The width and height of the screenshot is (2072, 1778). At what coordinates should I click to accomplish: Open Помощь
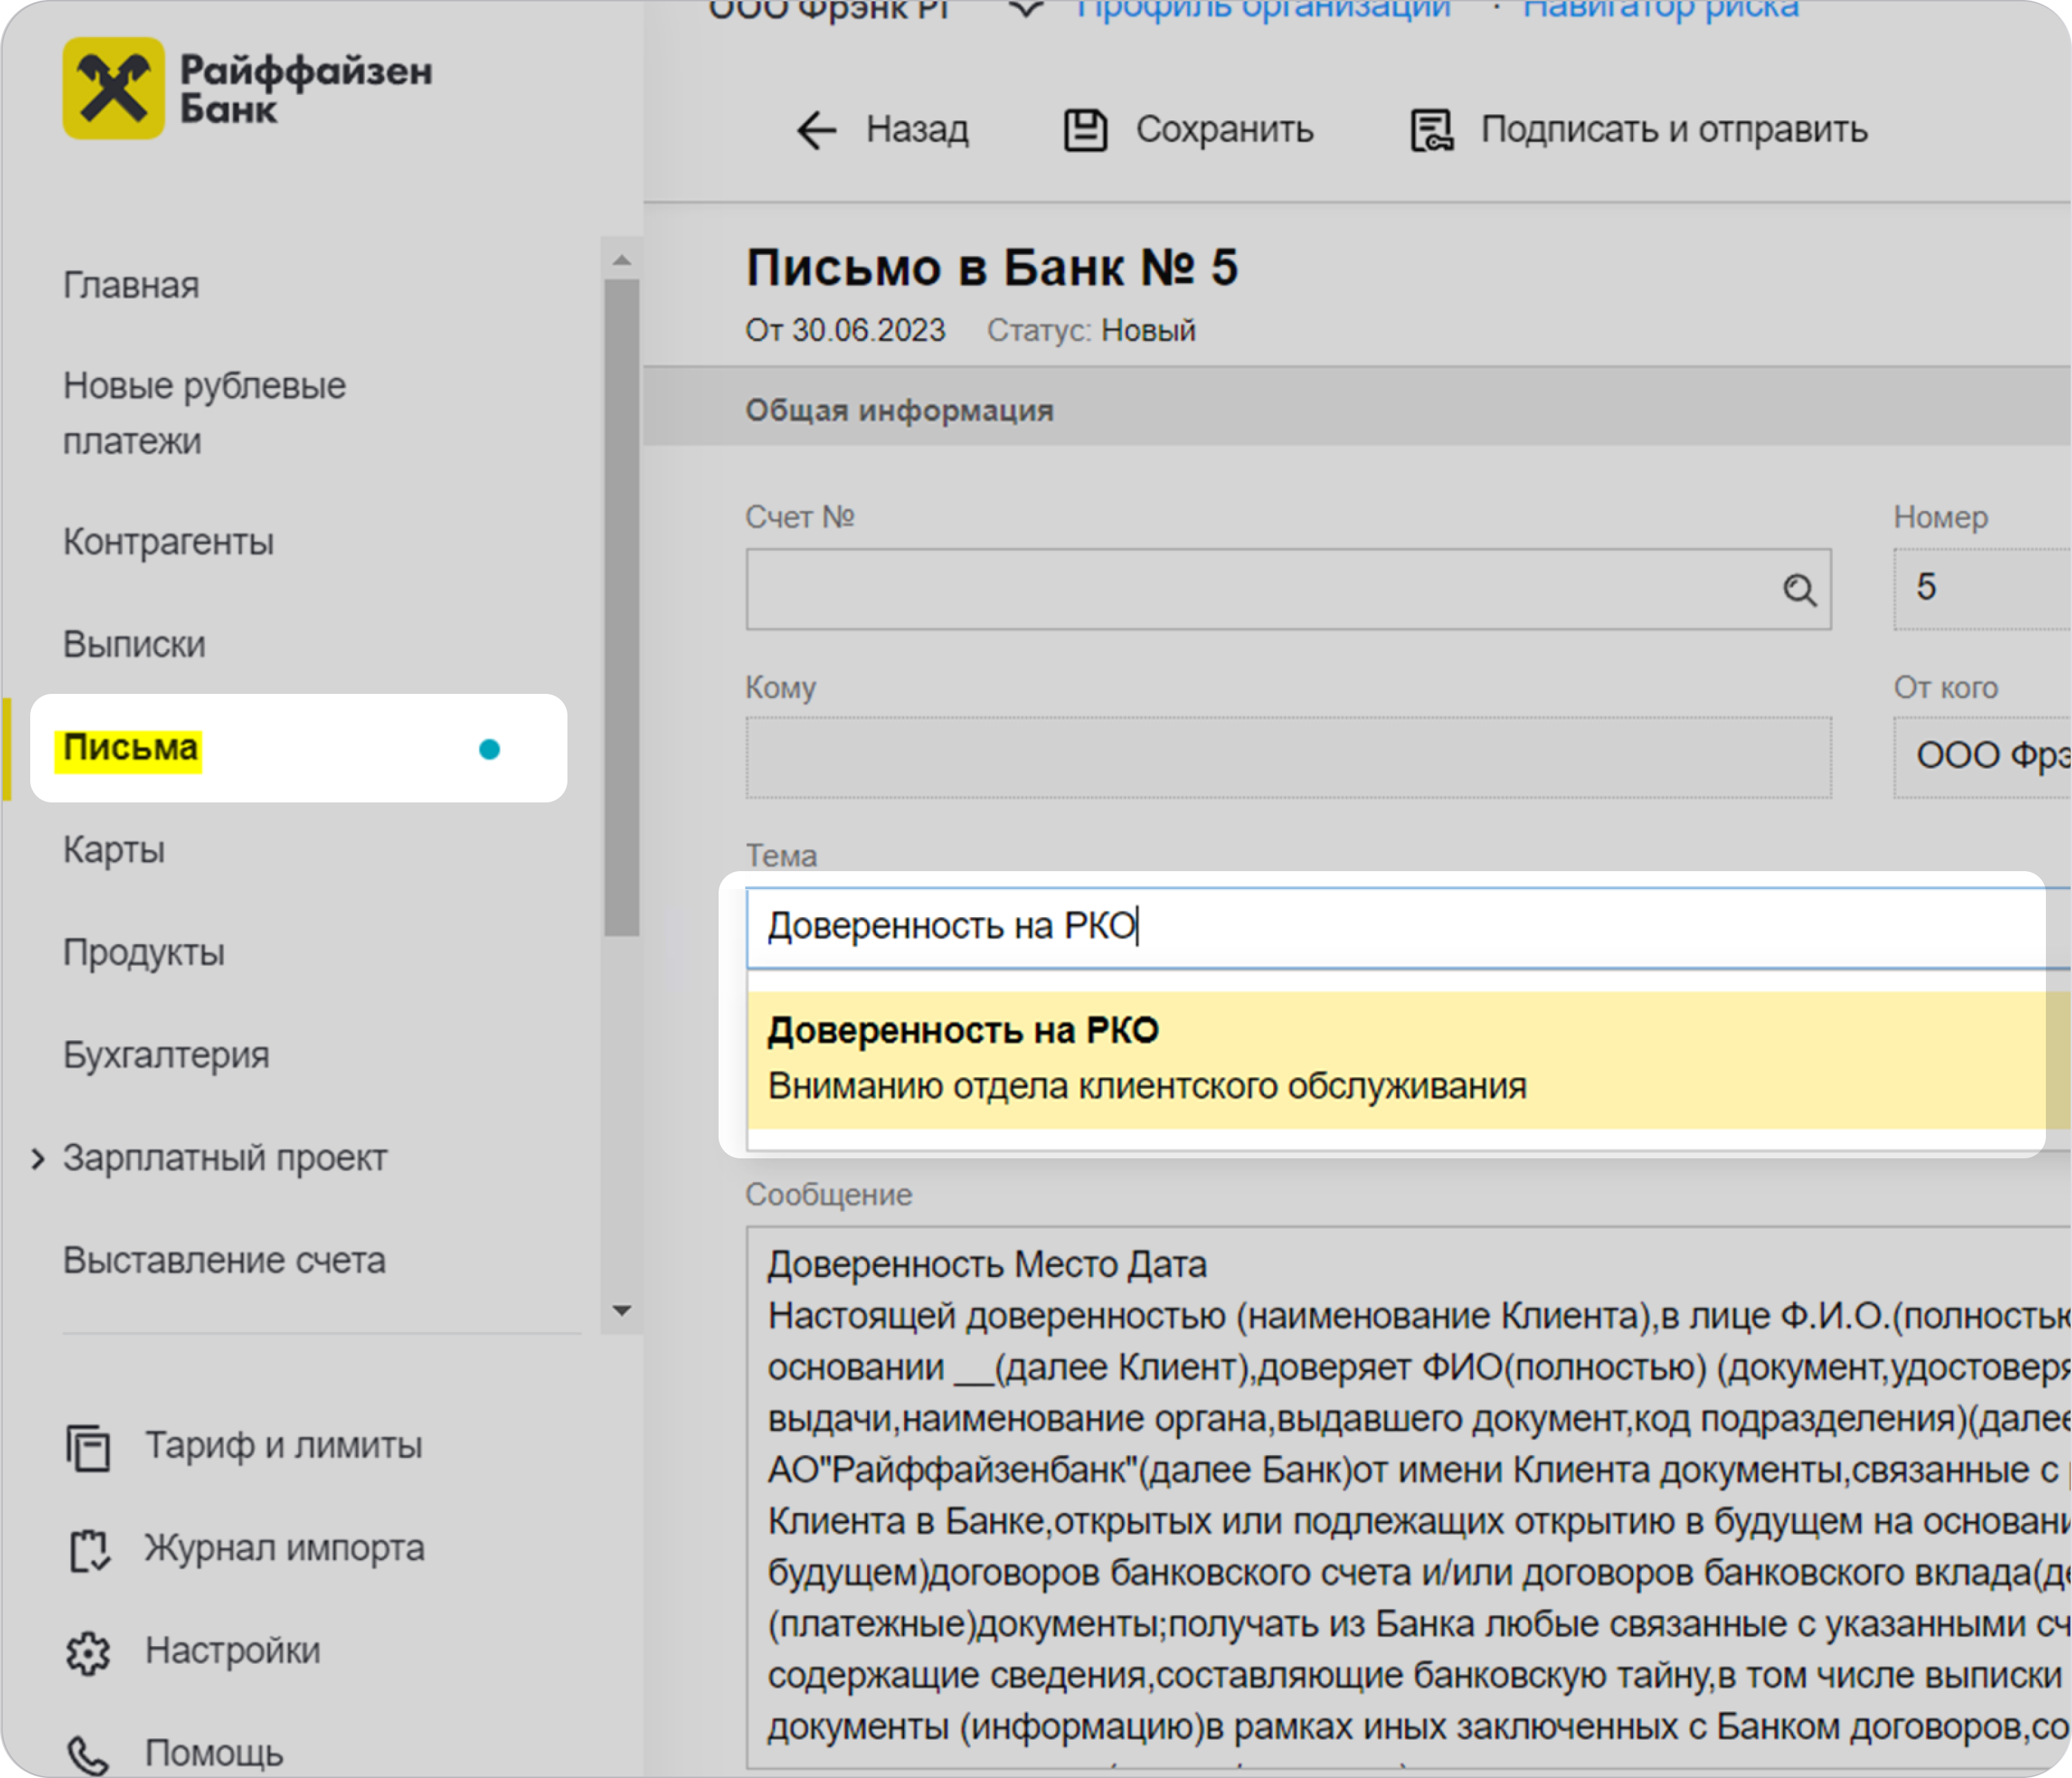coord(214,1754)
